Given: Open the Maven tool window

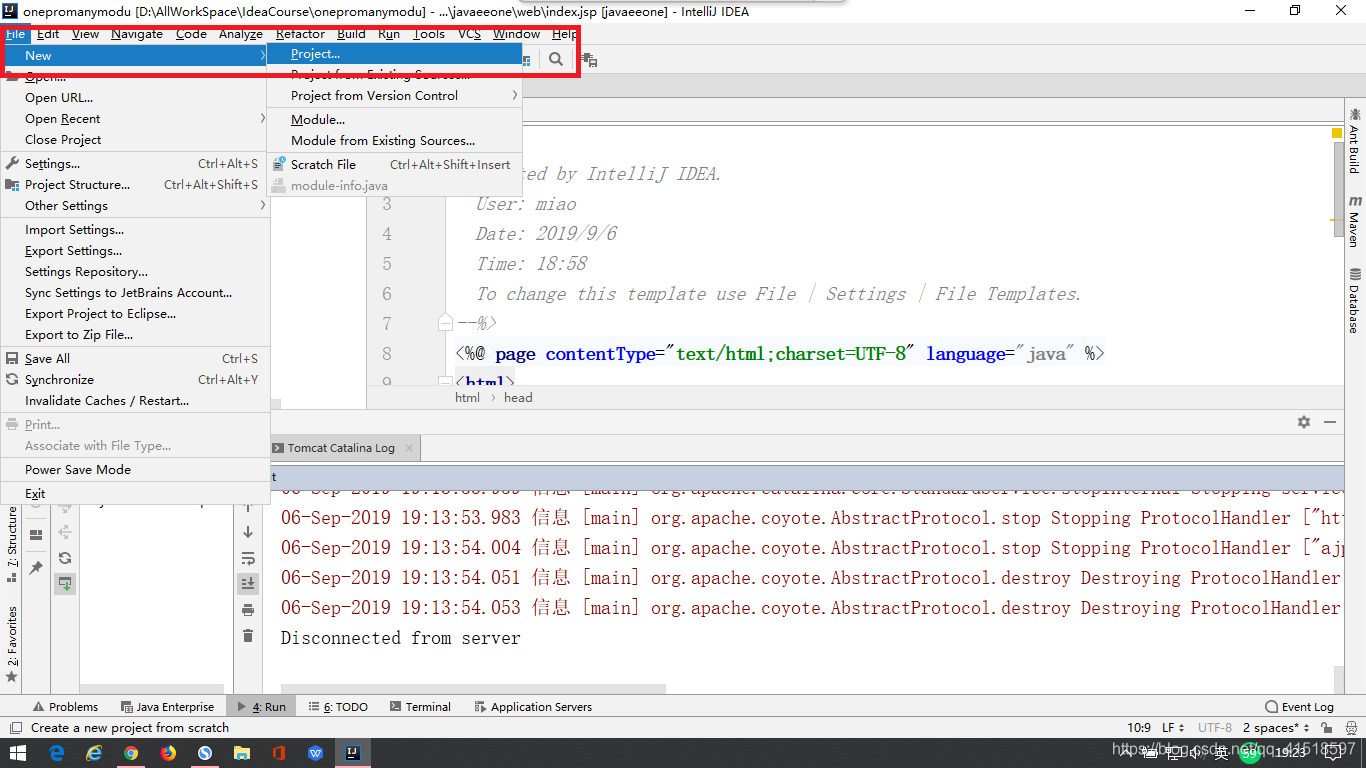Looking at the screenshot, I should point(1354,221).
